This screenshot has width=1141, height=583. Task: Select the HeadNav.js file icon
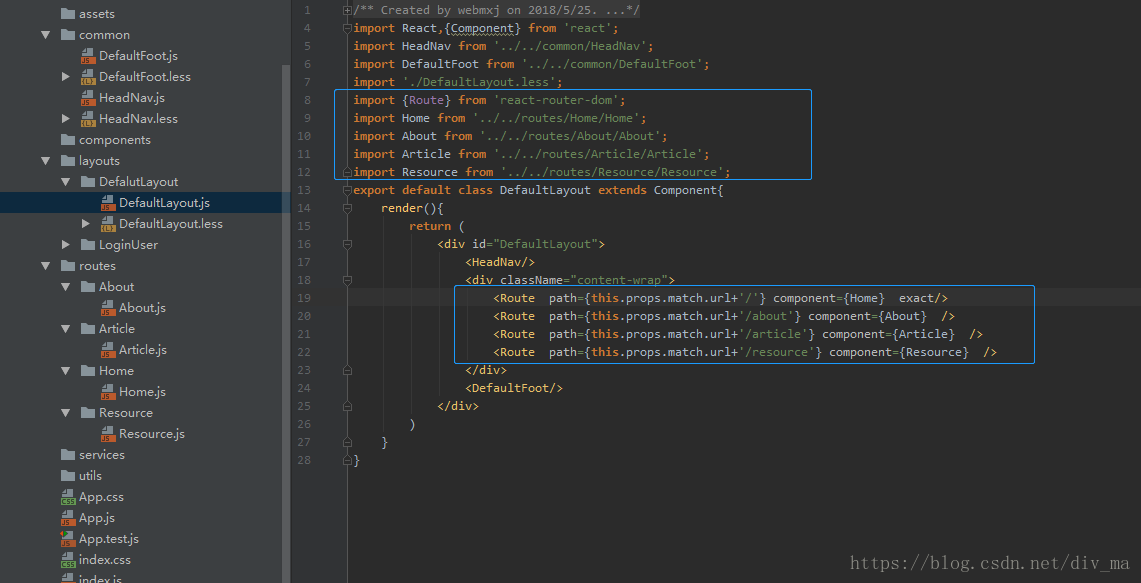(x=88, y=98)
